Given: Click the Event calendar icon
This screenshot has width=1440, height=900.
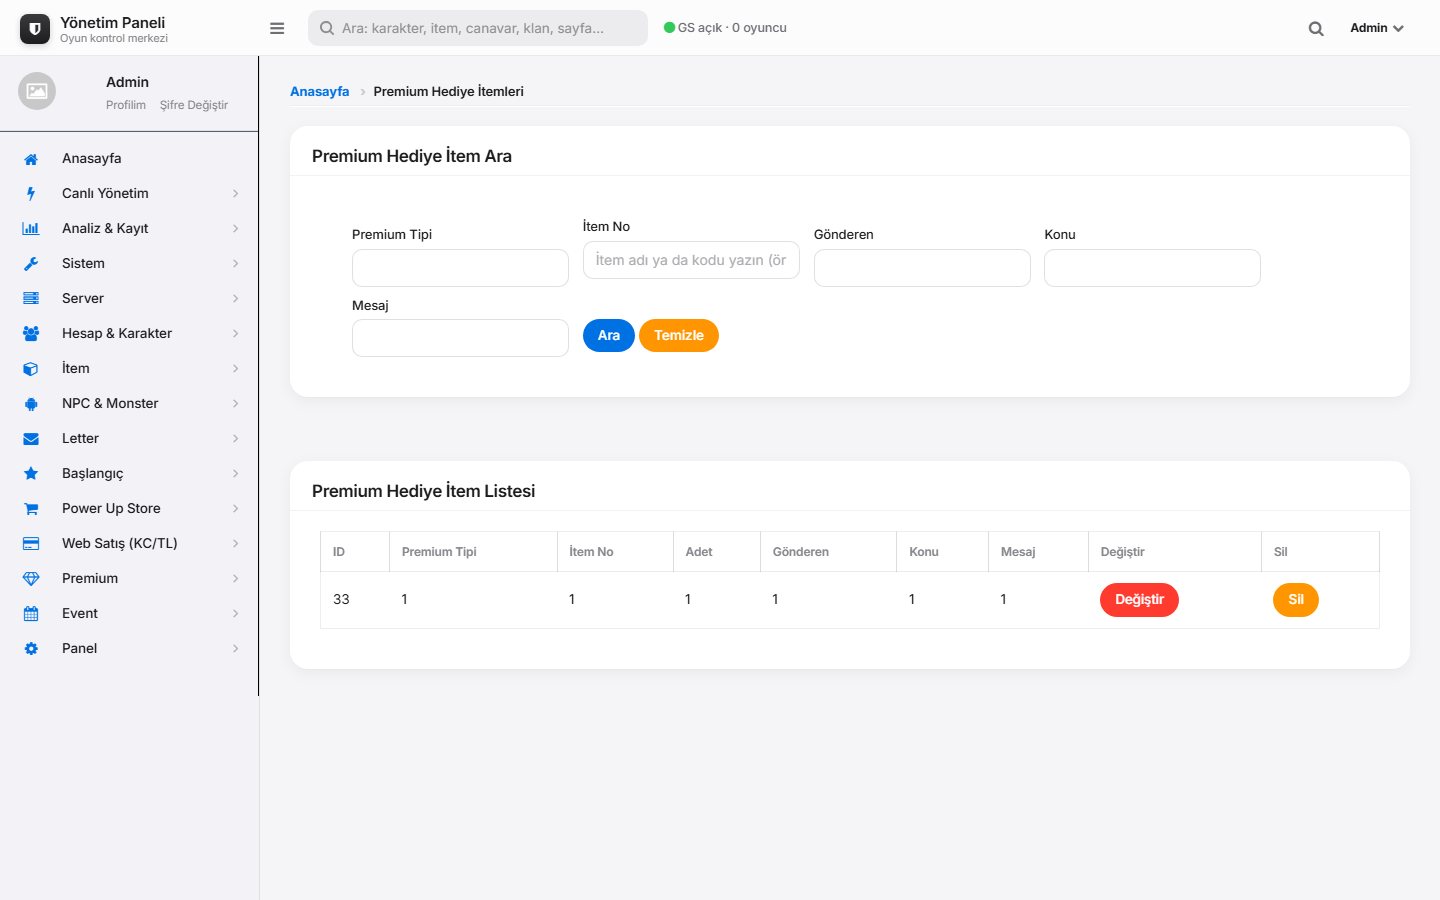Looking at the screenshot, I should pos(31,614).
